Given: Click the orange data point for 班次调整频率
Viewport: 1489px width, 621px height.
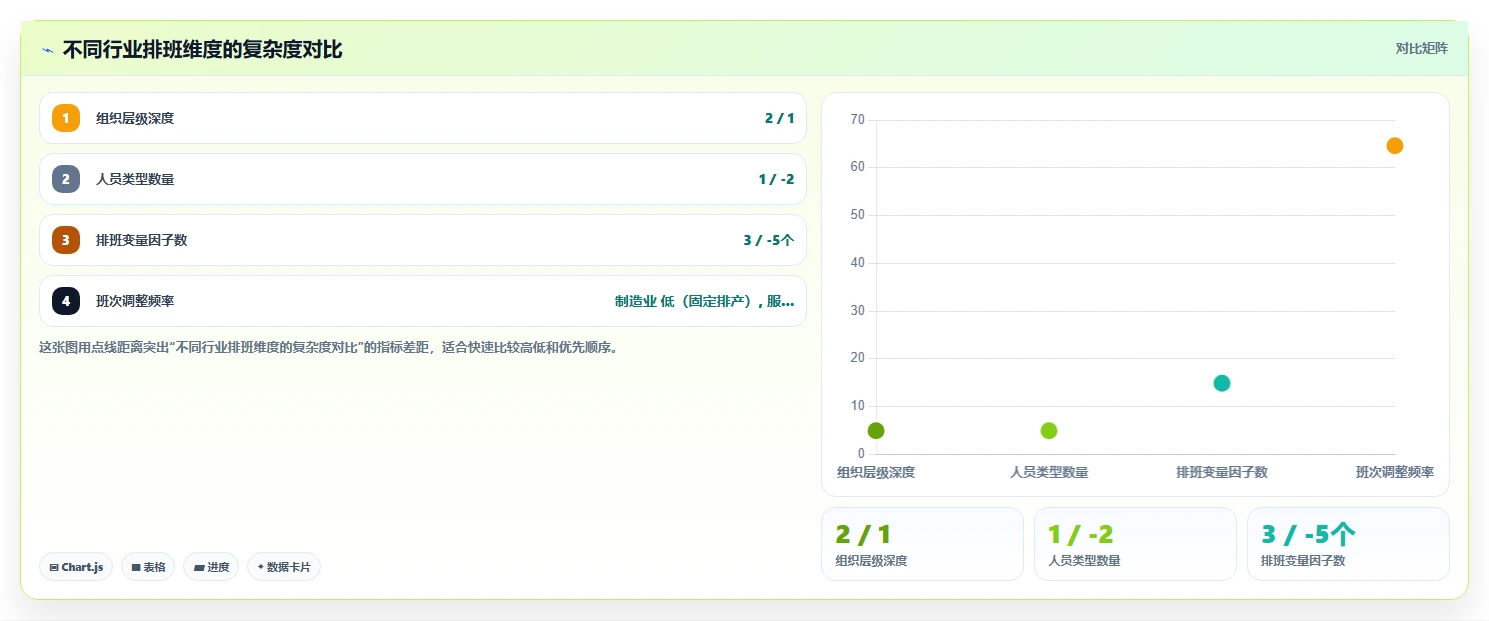Looking at the screenshot, I should pos(1395,146).
